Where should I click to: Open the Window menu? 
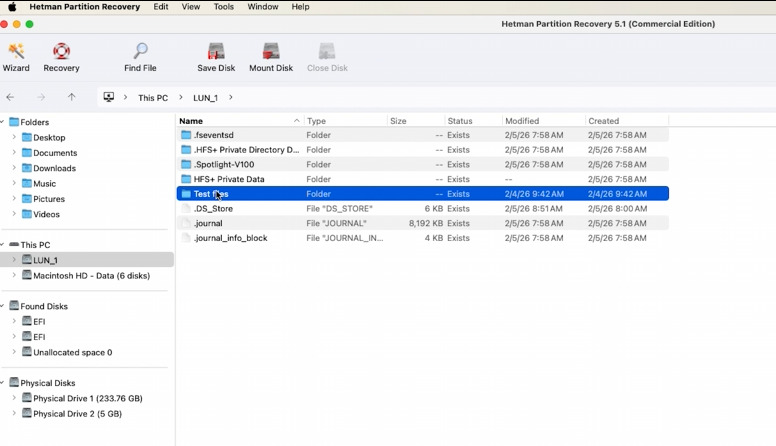pyautogui.click(x=263, y=7)
